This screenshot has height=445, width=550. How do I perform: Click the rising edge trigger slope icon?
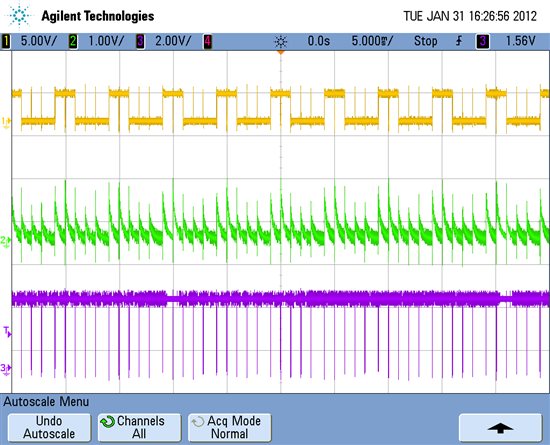point(459,41)
